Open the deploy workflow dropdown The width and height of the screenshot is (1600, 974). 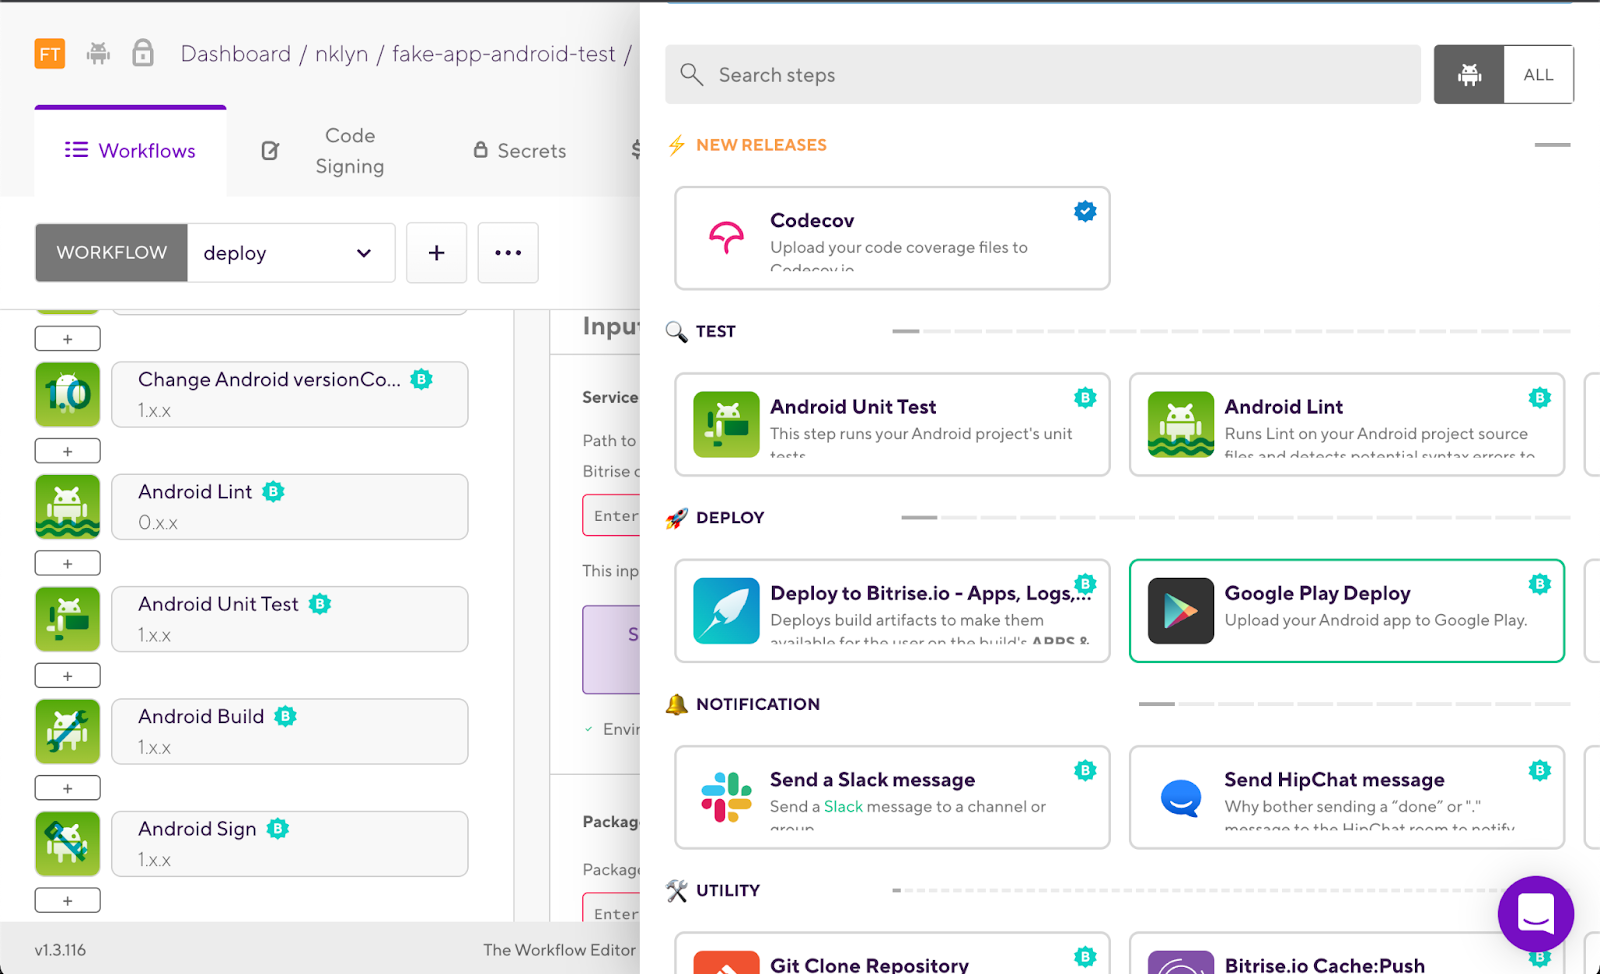click(x=291, y=253)
